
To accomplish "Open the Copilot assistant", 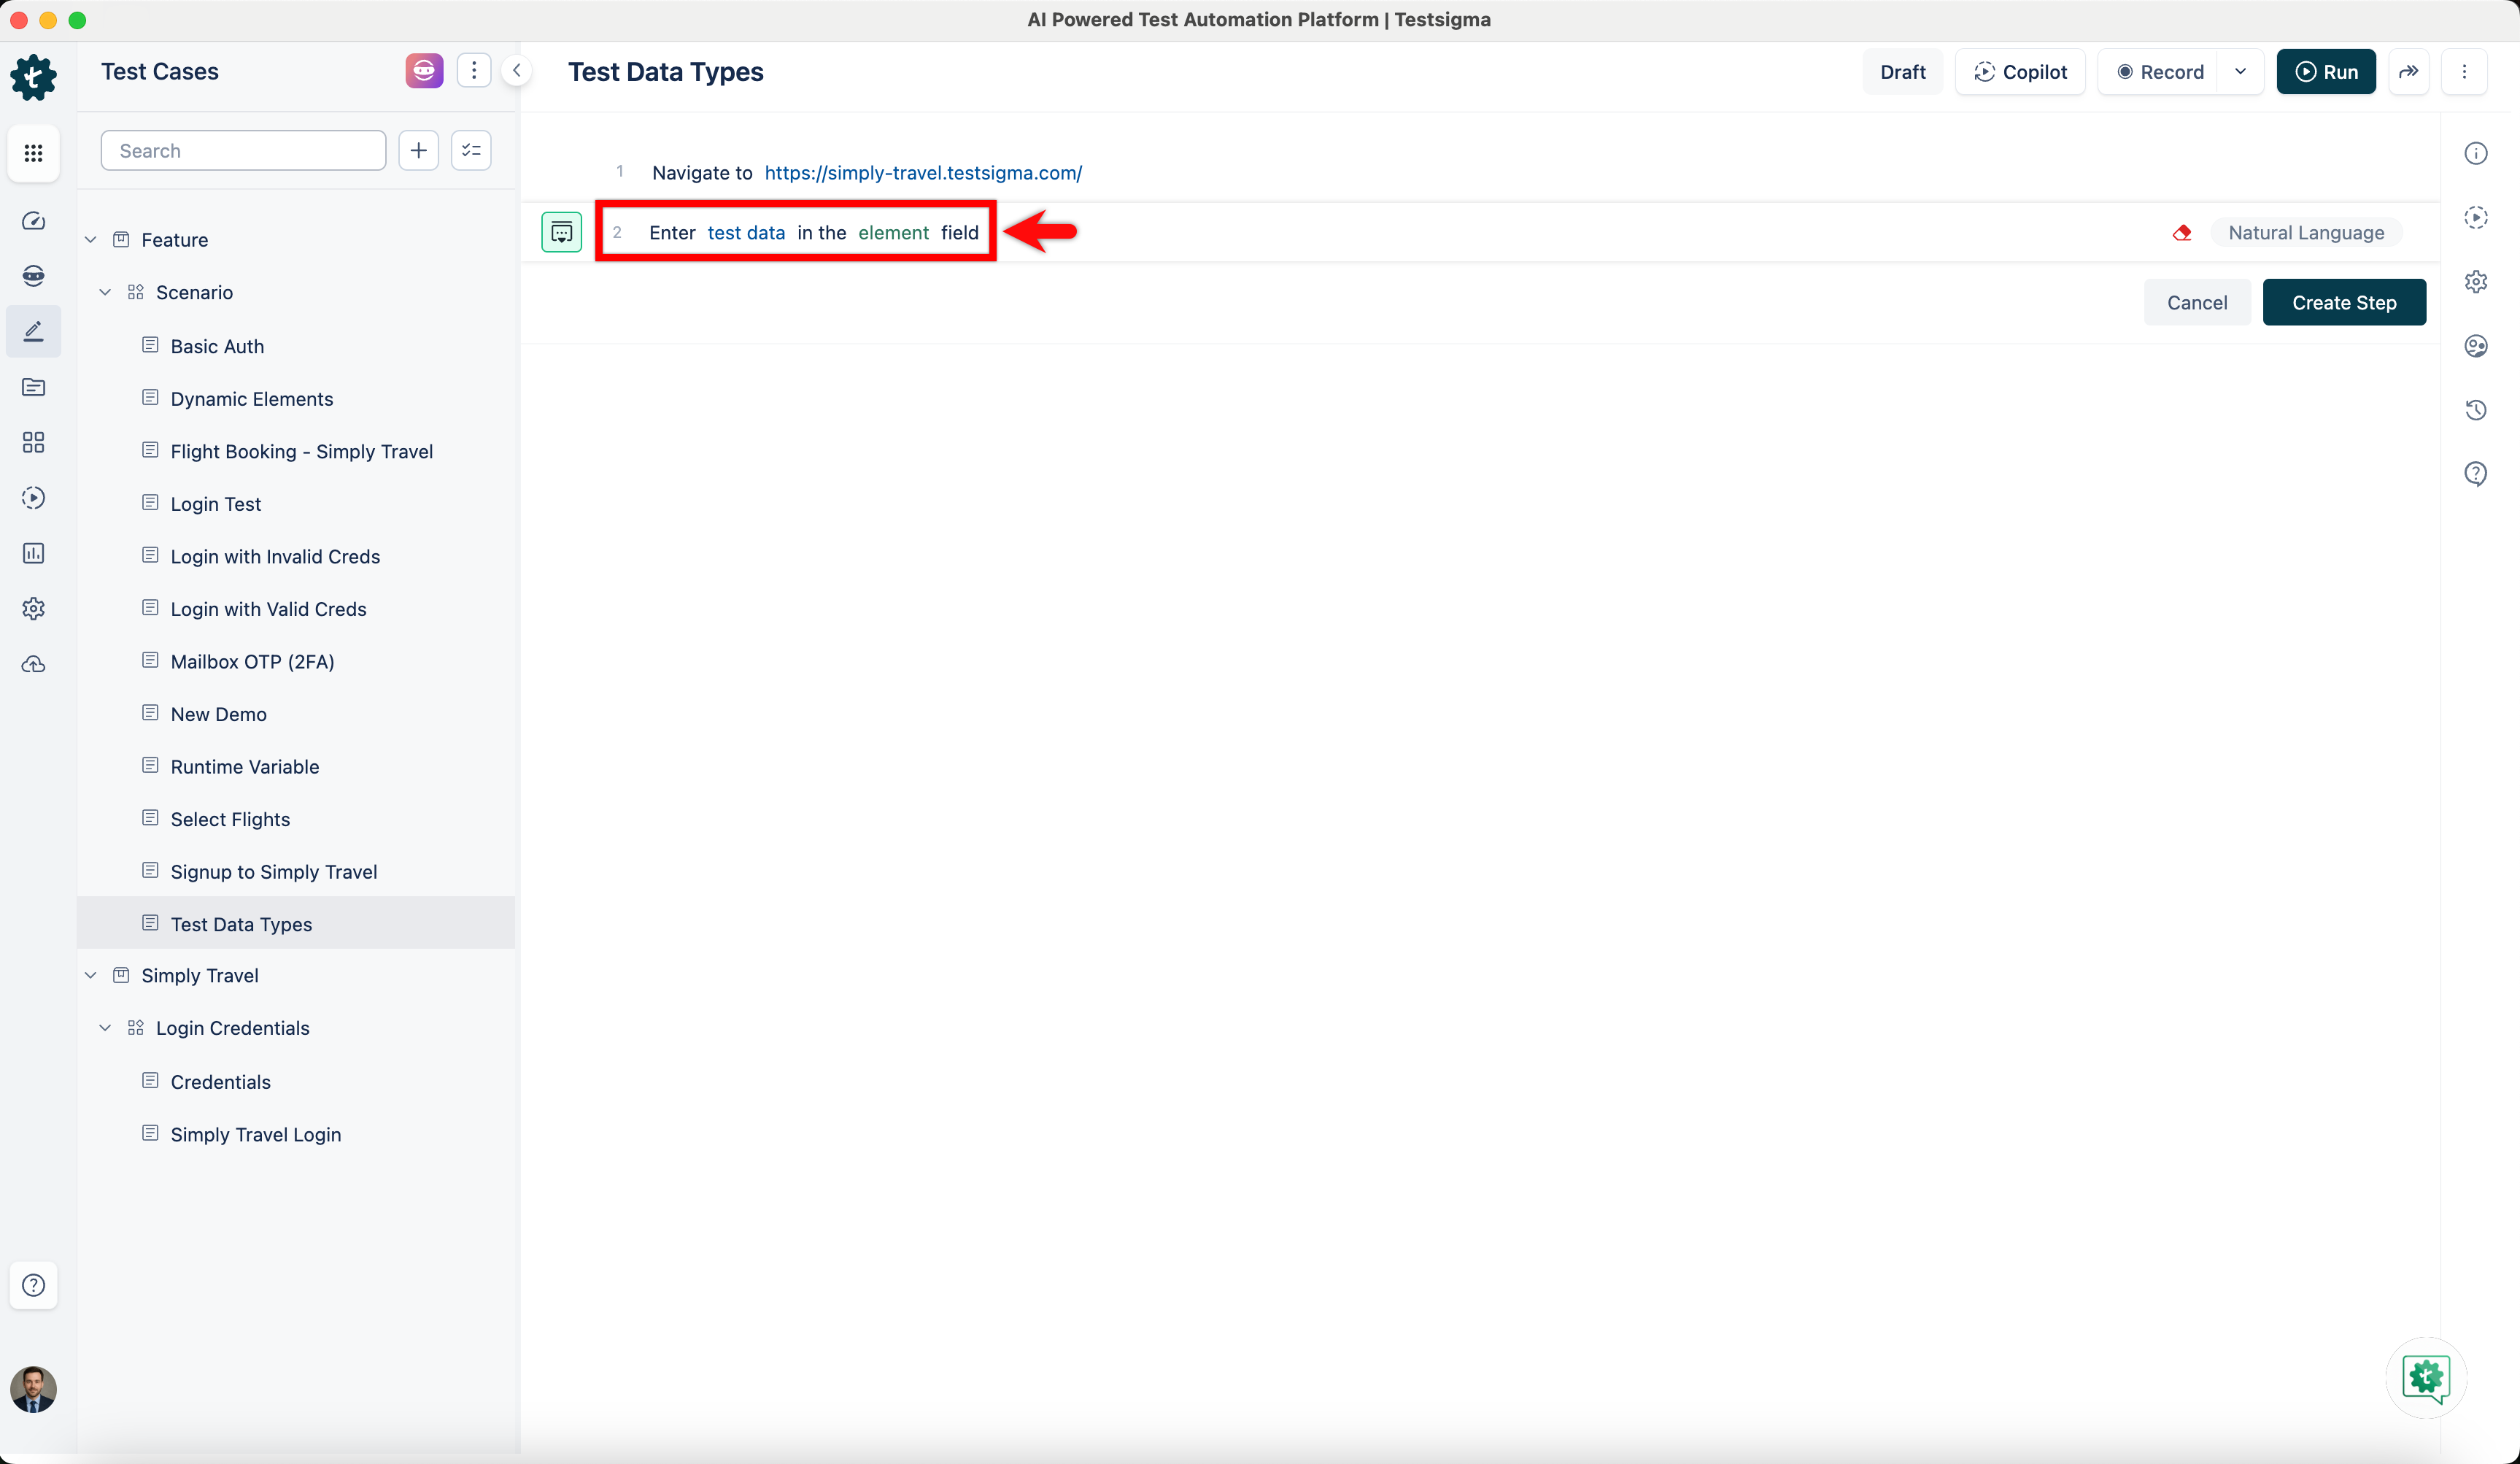I will 2020,72.
